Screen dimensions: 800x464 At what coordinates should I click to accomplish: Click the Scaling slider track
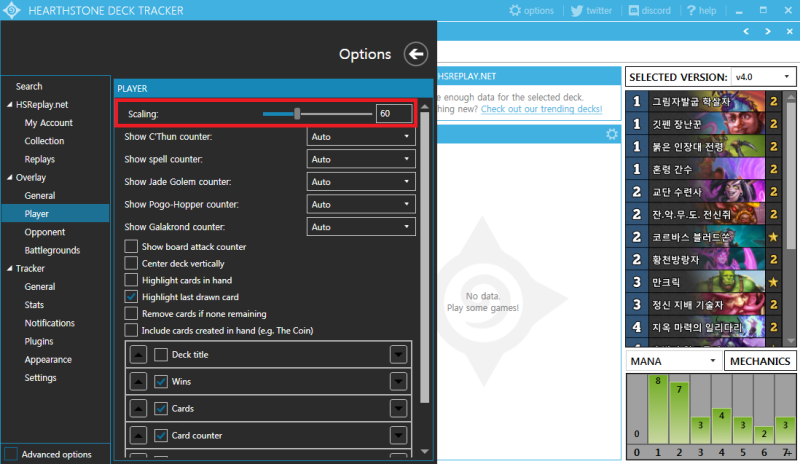click(x=317, y=114)
